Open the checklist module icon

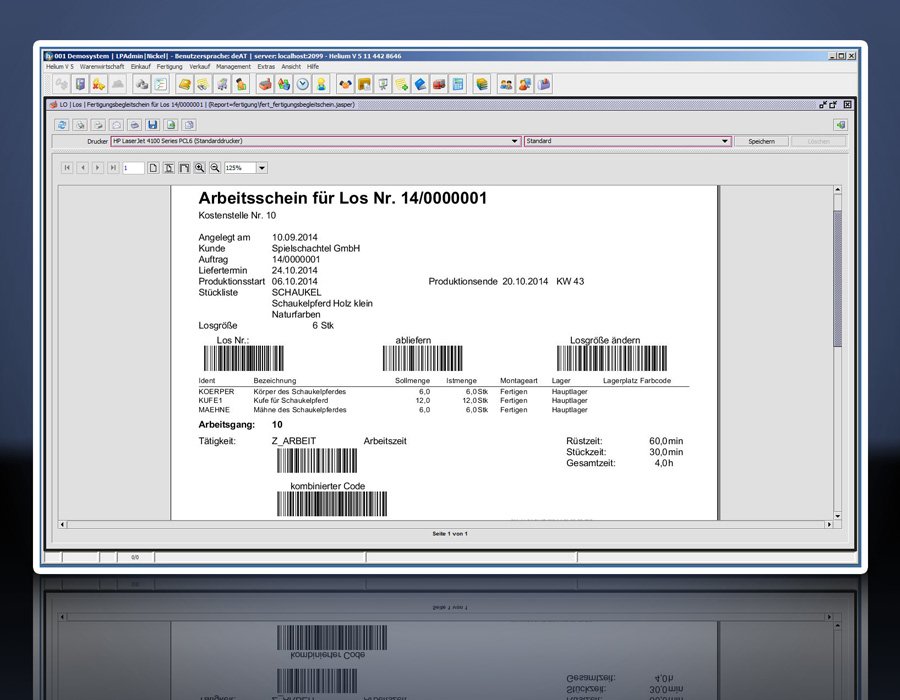point(161,84)
